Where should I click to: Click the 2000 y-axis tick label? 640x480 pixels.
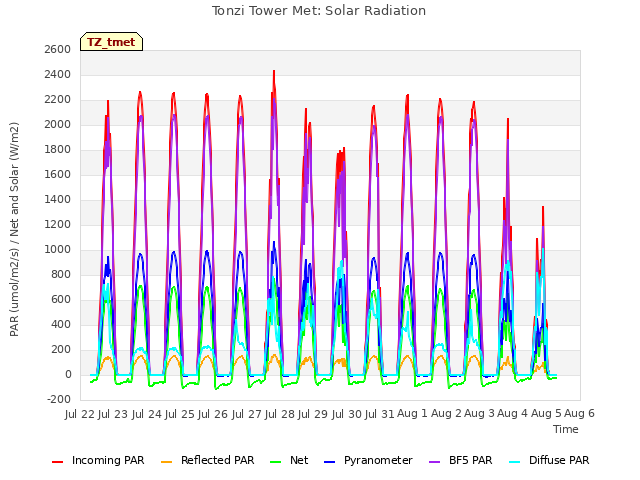click(58, 124)
